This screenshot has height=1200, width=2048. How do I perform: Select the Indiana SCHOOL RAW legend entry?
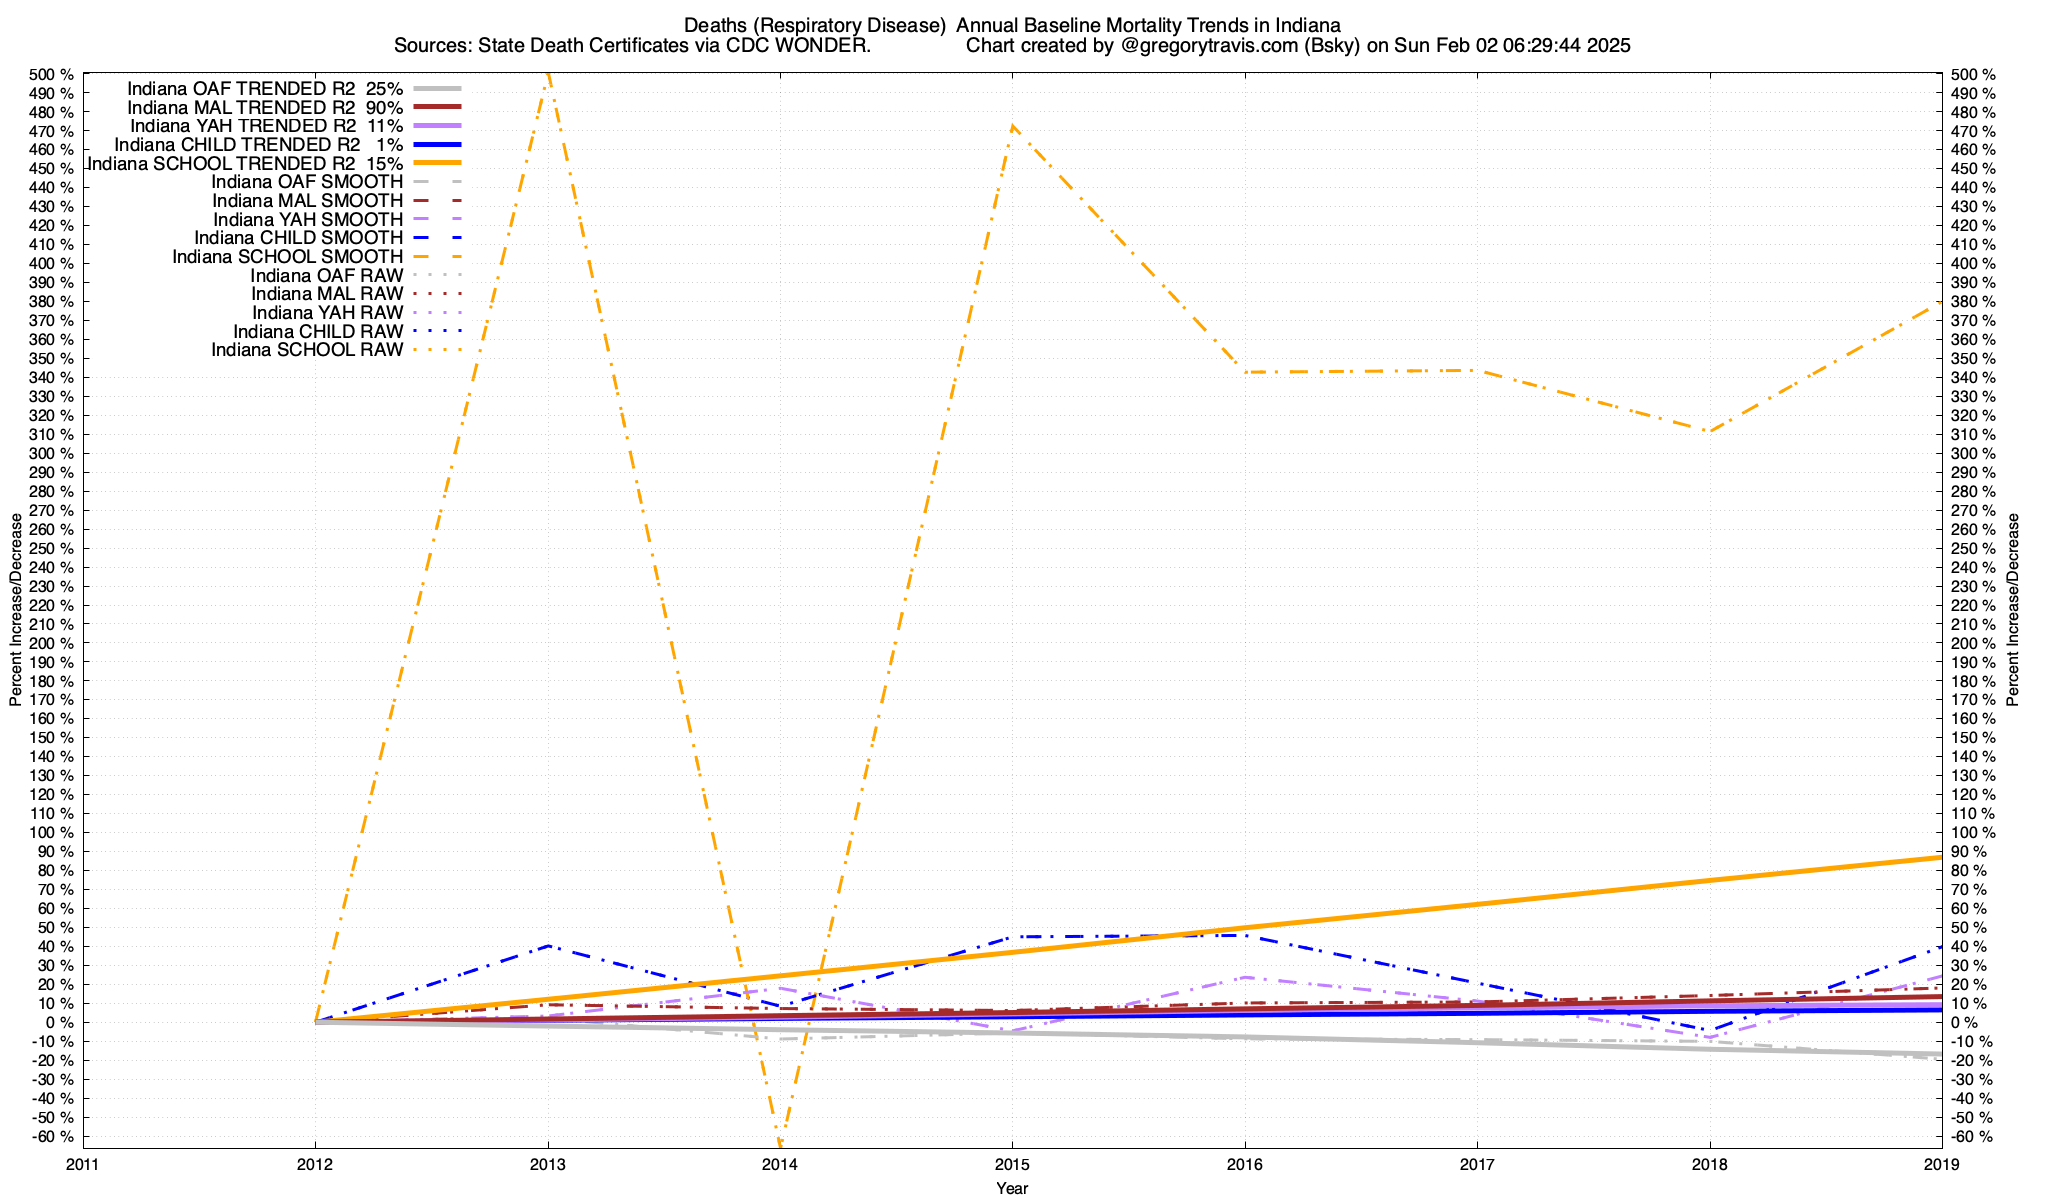click(x=307, y=350)
